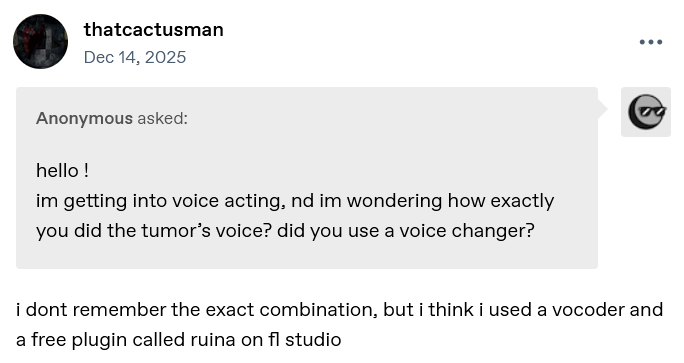684x363 pixels.
Task: Open thatcactusman's blog via username
Action: point(154,30)
